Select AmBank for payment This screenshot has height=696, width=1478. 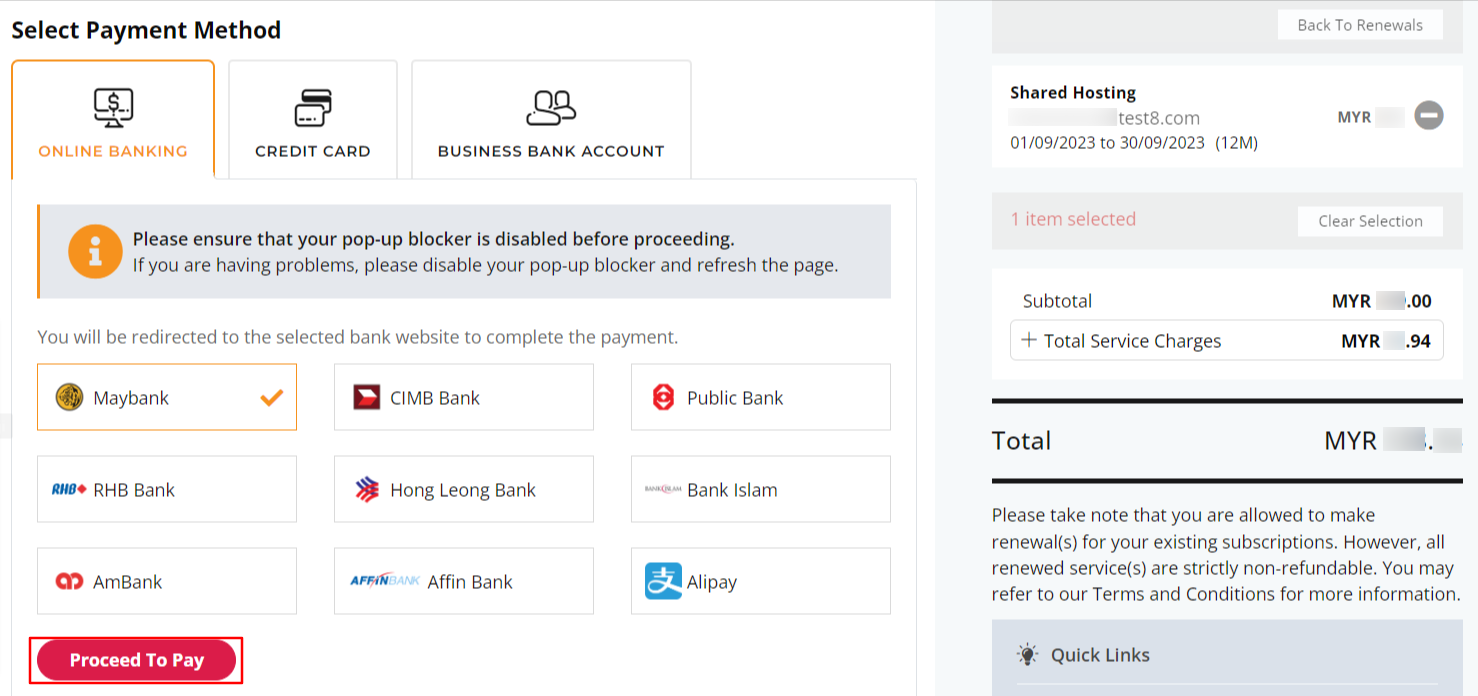click(167, 581)
